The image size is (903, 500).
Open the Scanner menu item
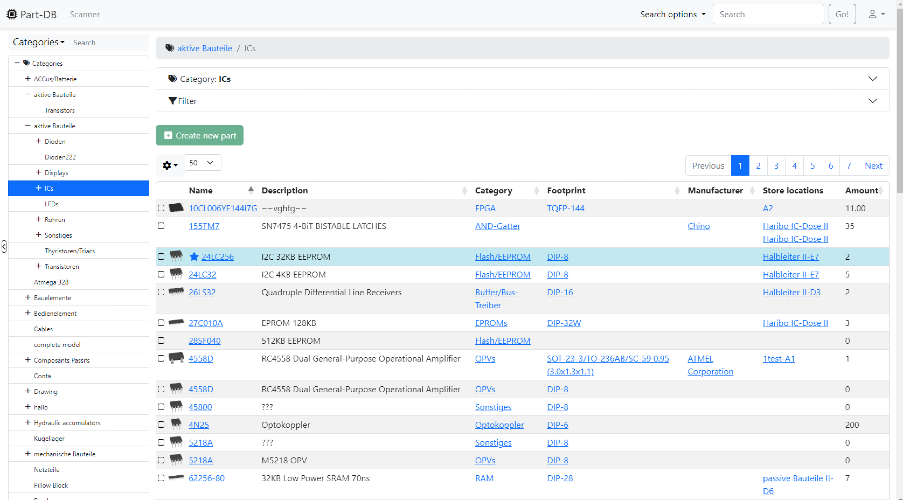click(x=85, y=14)
